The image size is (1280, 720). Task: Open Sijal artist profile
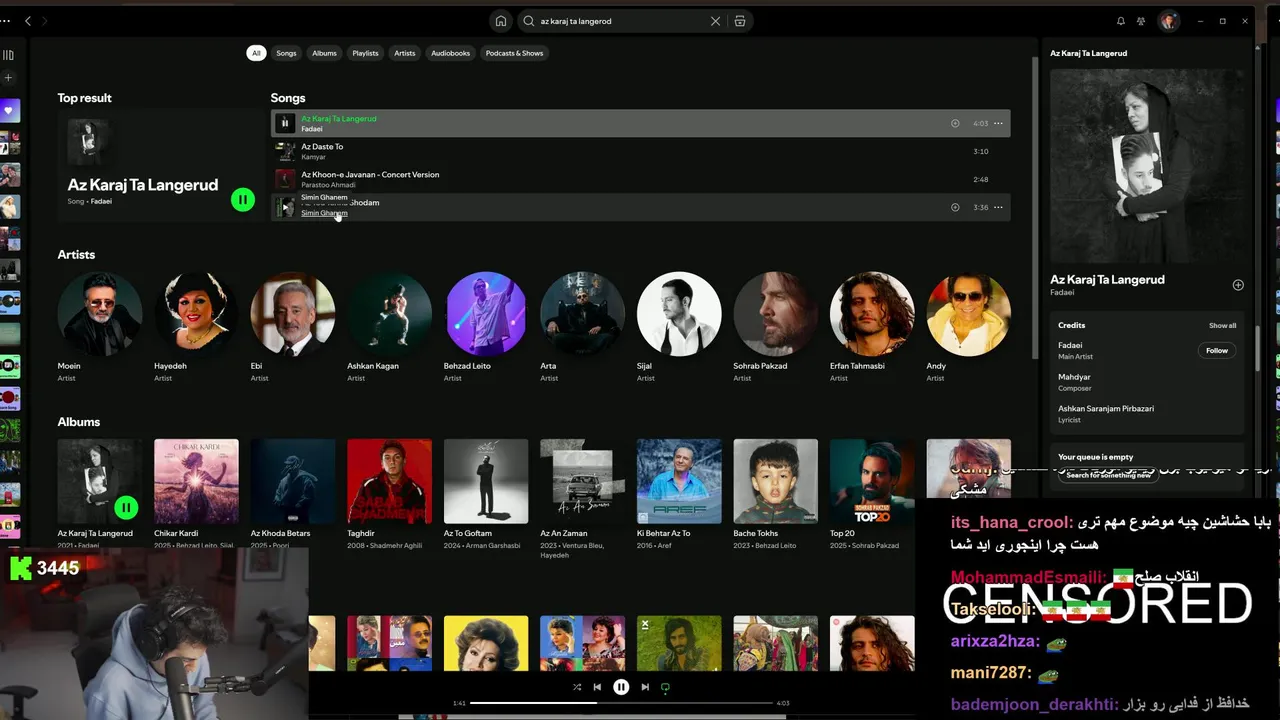pyautogui.click(x=679, y=314)
